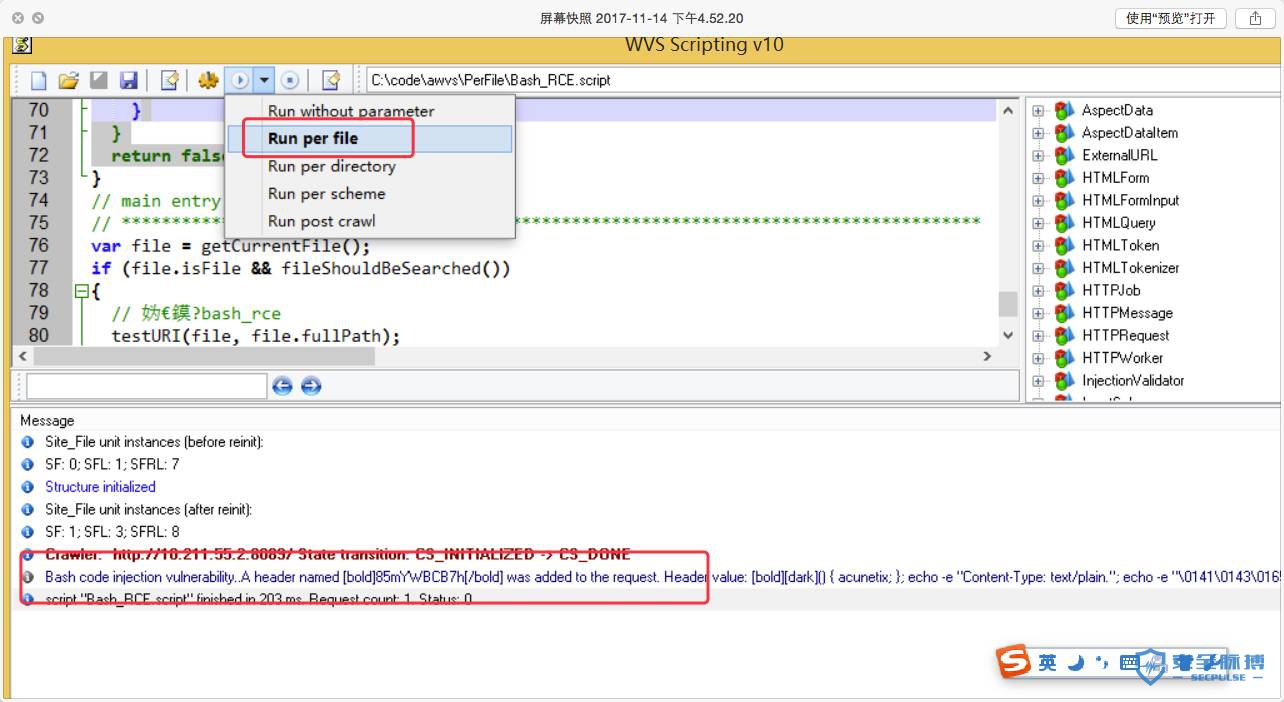This screenshot has width=1284, height=702.
Task: Expand the HTMLQuery node
Action: 1038,223
